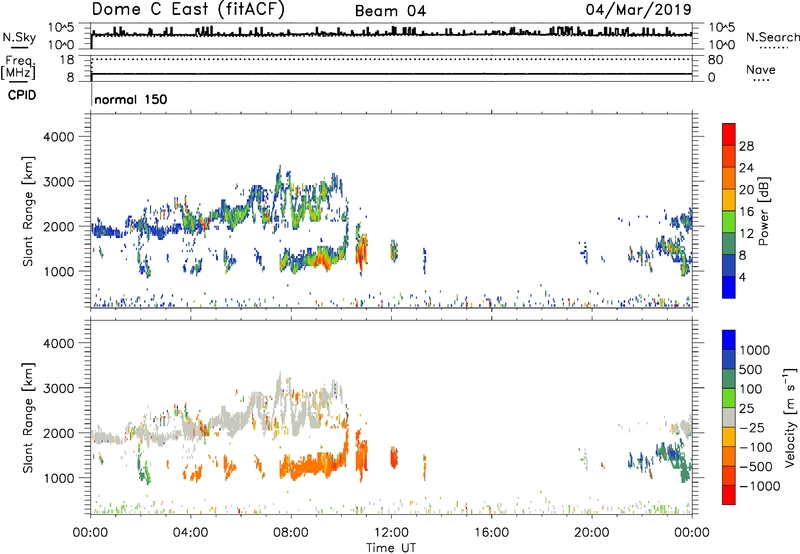Click the Nave axis value 80

pyautogui.click(x=715, y=60)
